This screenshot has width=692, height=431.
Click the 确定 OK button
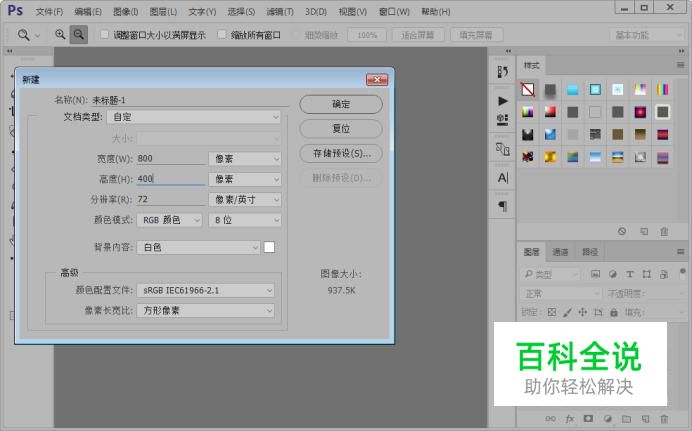(340, 104)
